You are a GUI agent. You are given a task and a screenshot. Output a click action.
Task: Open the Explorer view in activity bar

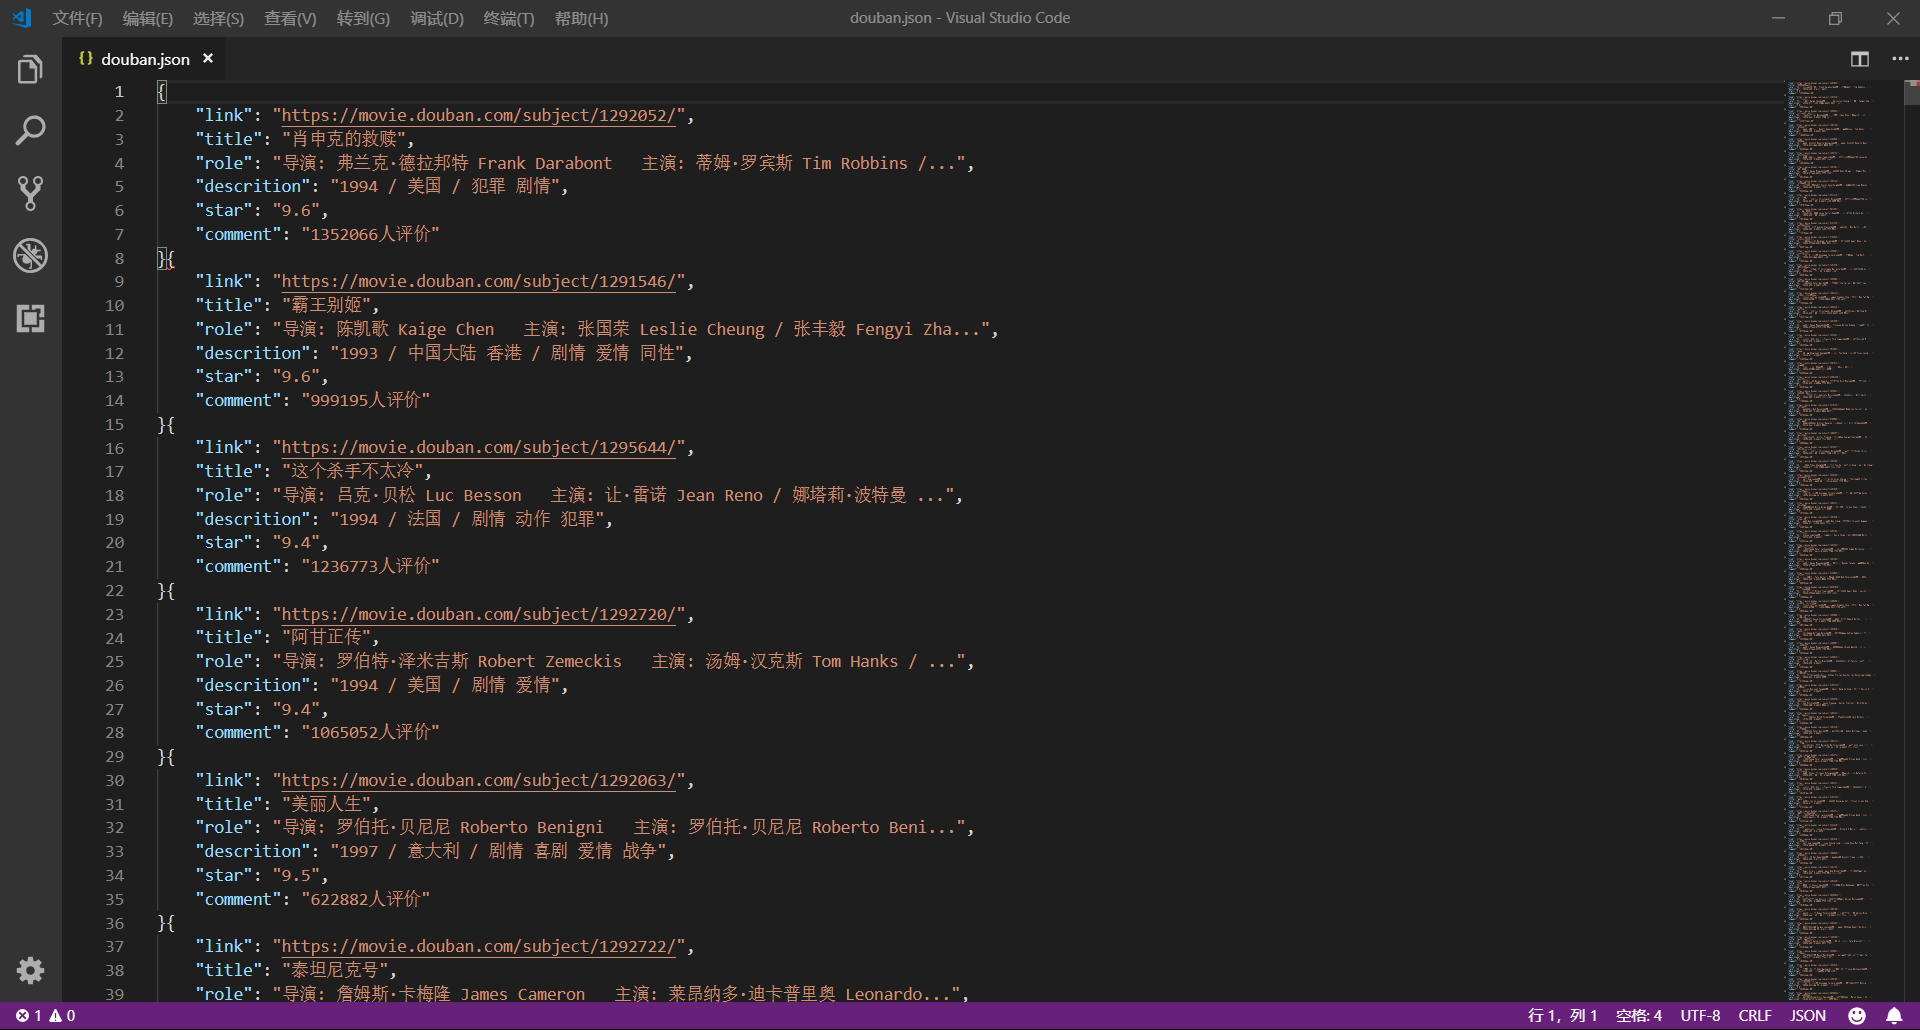coord(30,69)
